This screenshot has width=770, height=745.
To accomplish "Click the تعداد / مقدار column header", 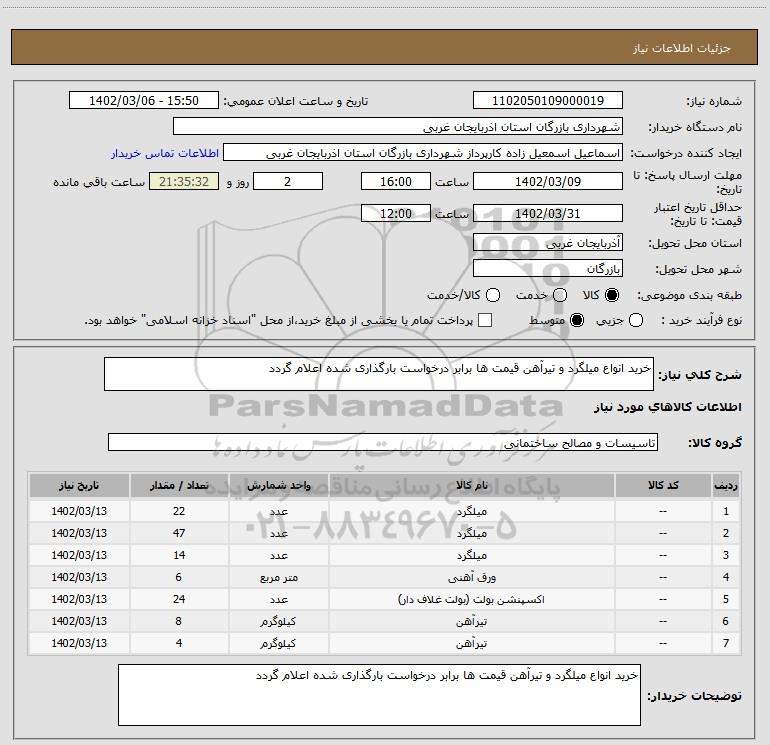I will pos(179,485).
